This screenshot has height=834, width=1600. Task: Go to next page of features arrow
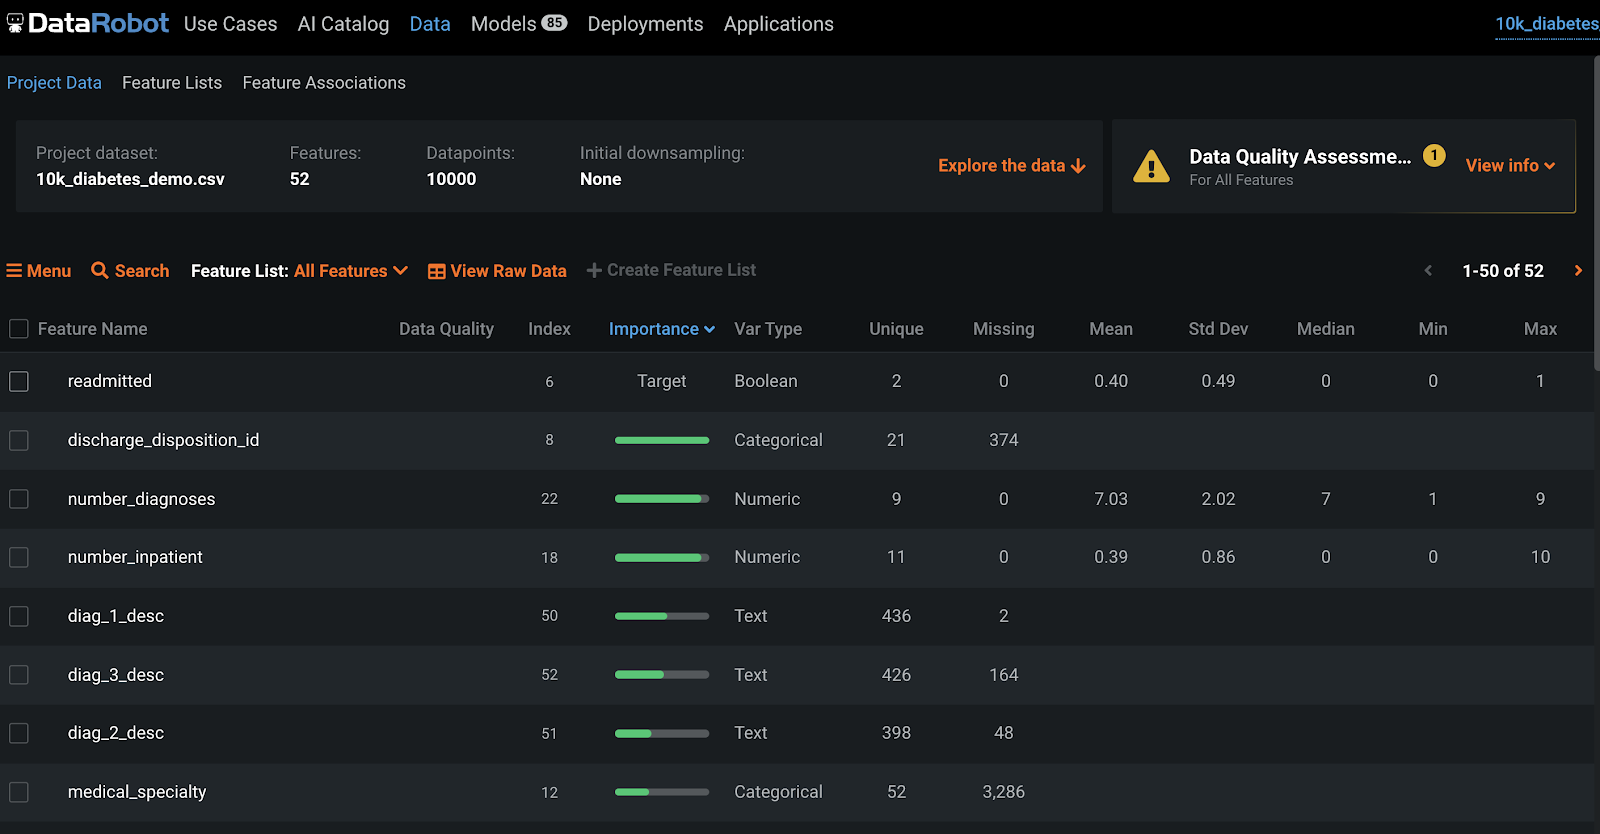(1578, 271)
